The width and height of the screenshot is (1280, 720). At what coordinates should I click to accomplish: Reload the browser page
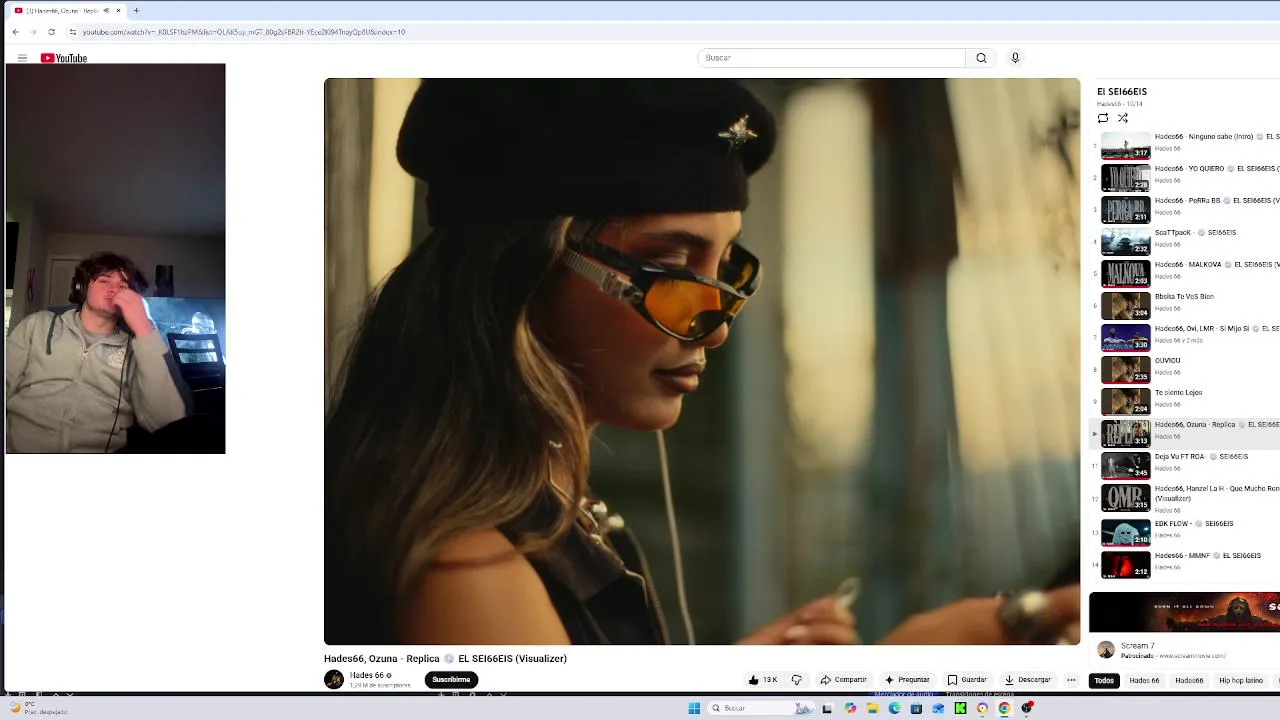(51, 32)
